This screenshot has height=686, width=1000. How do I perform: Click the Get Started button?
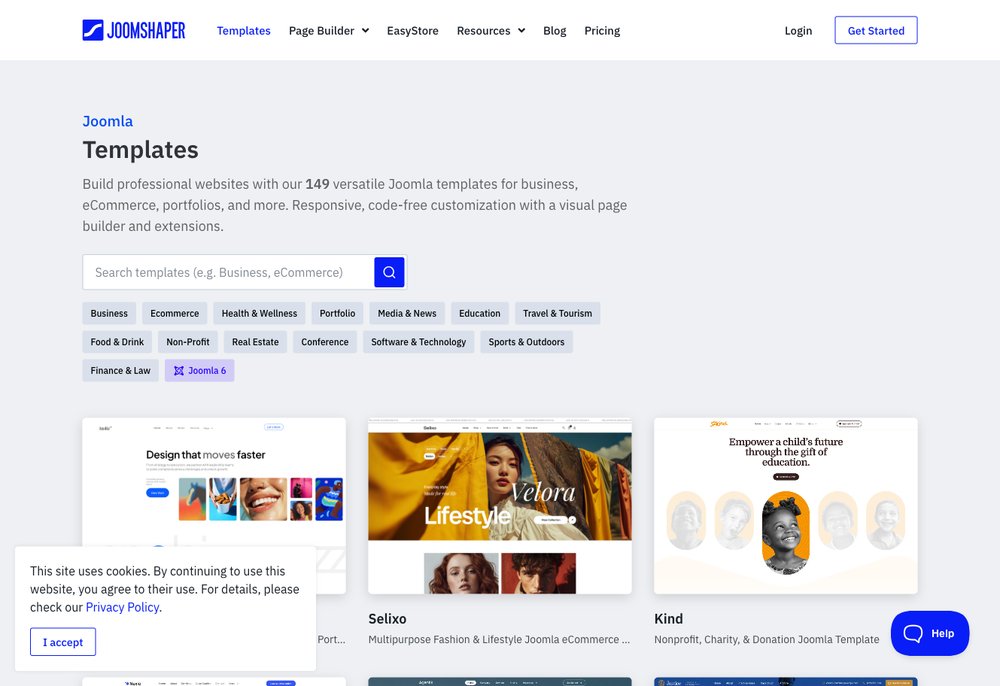(876, 31)
